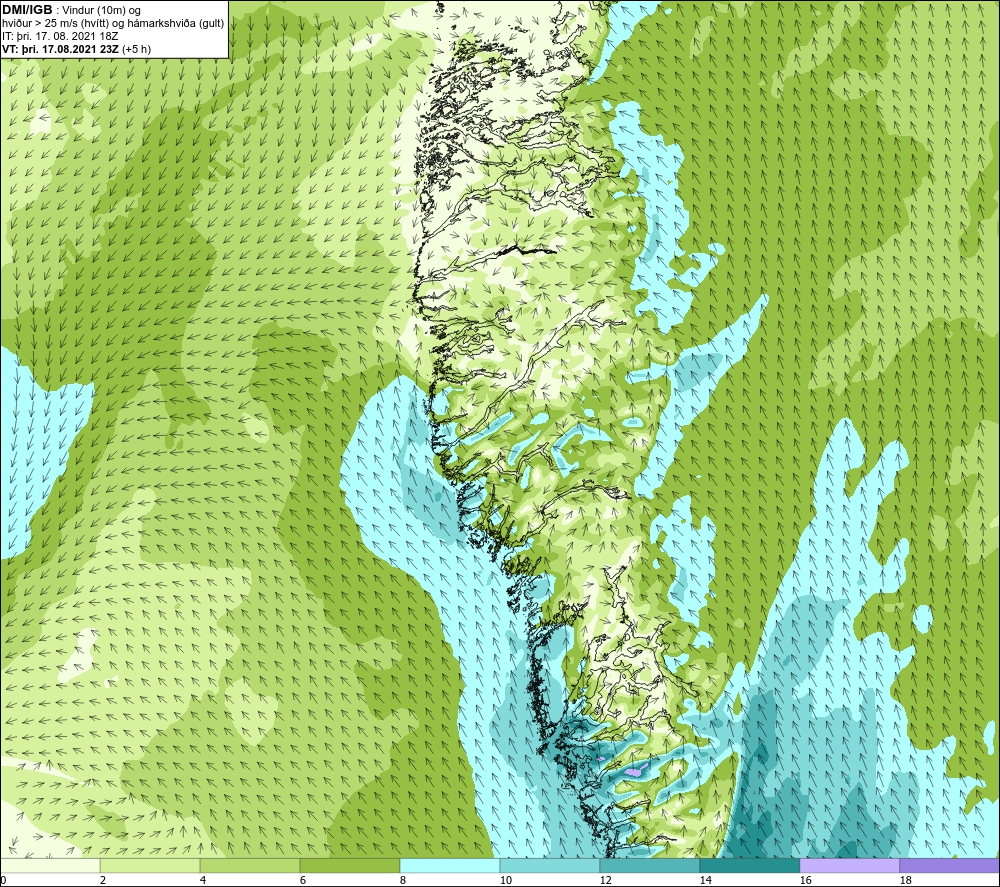1000x887 pixels.
Task: Click the 16–18 m/s light purple legend swatch
Action: tap(849, 866)
